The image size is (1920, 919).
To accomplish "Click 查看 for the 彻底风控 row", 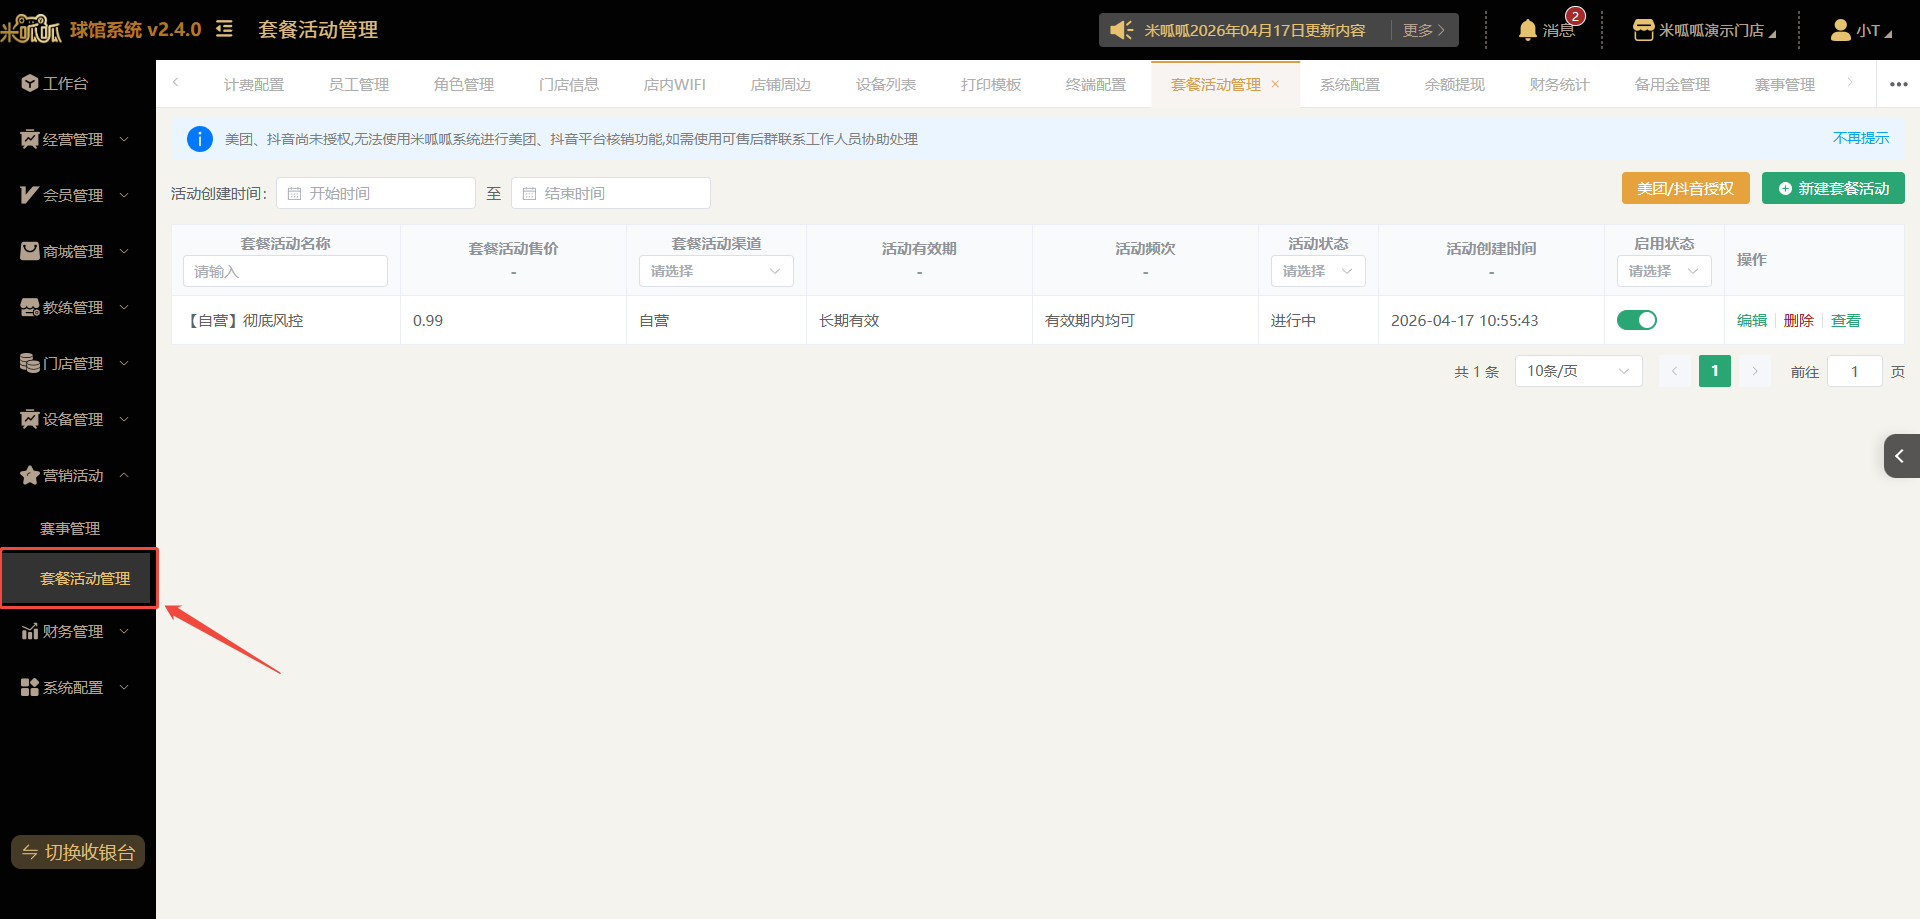I will point(1846,320).
